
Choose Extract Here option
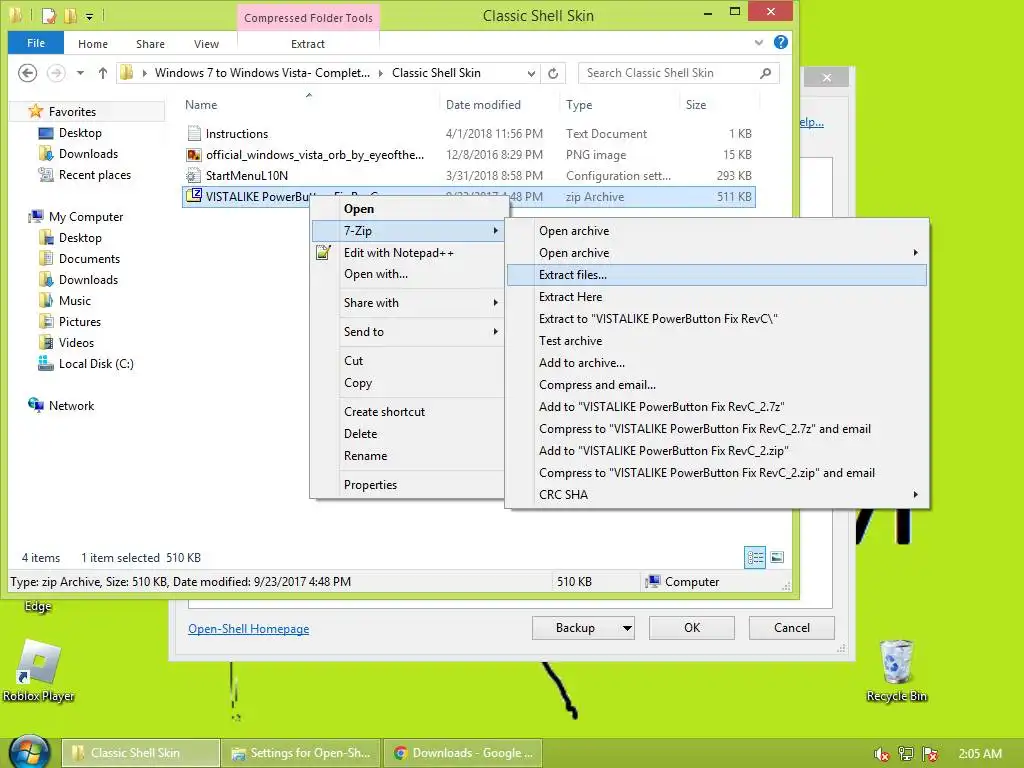717,296
